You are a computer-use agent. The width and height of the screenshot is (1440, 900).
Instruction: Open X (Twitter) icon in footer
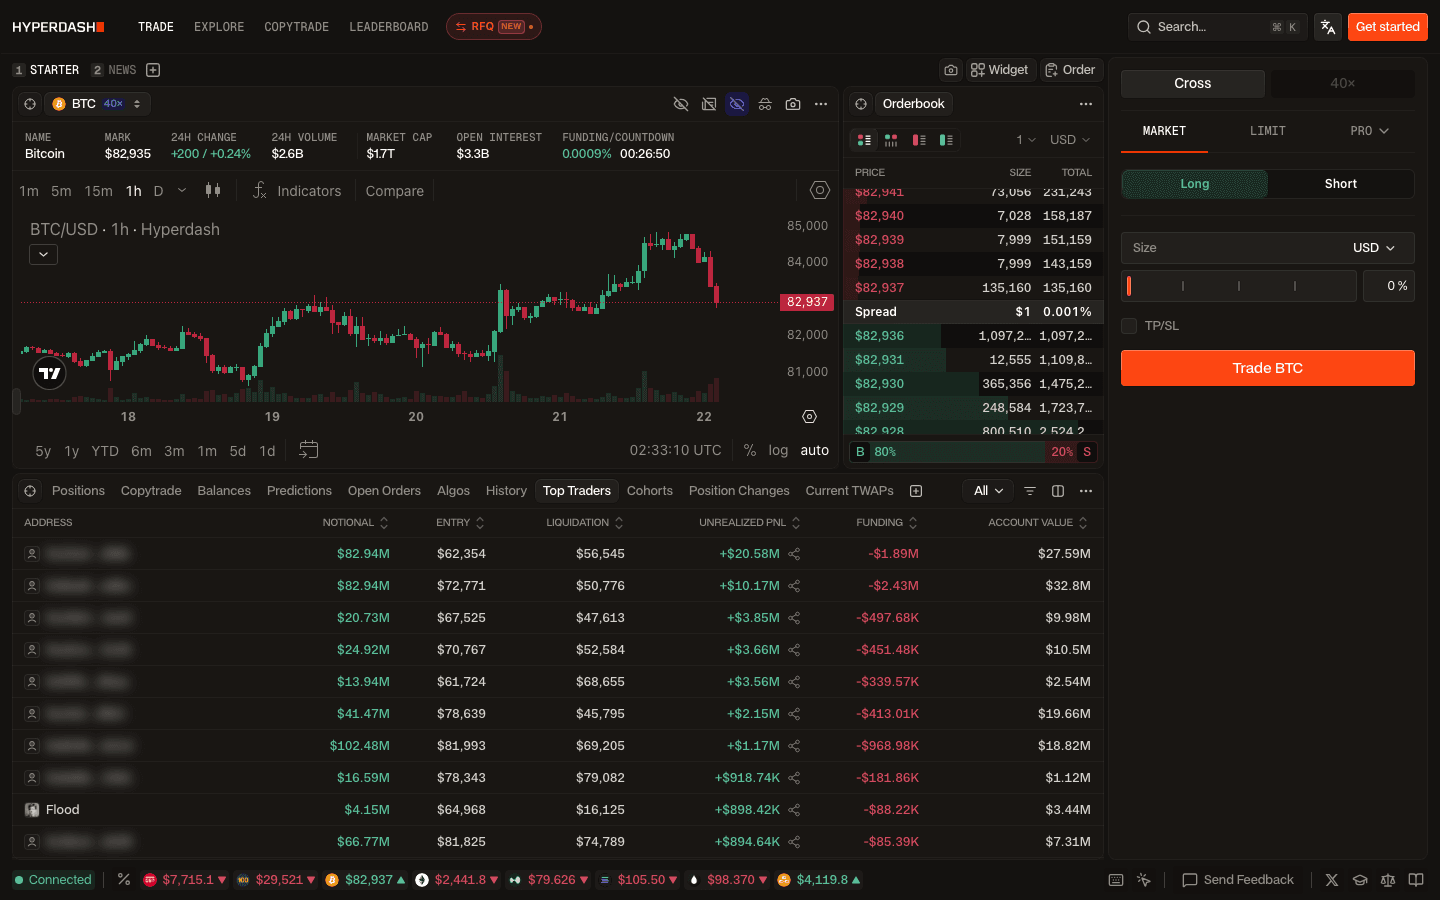pos(1332,880)
